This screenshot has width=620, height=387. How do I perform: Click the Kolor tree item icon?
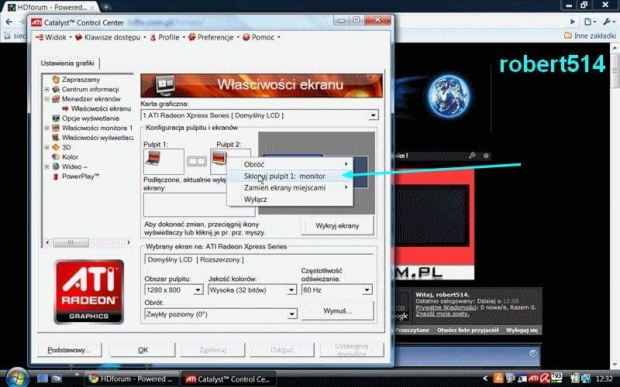[56, 157]
